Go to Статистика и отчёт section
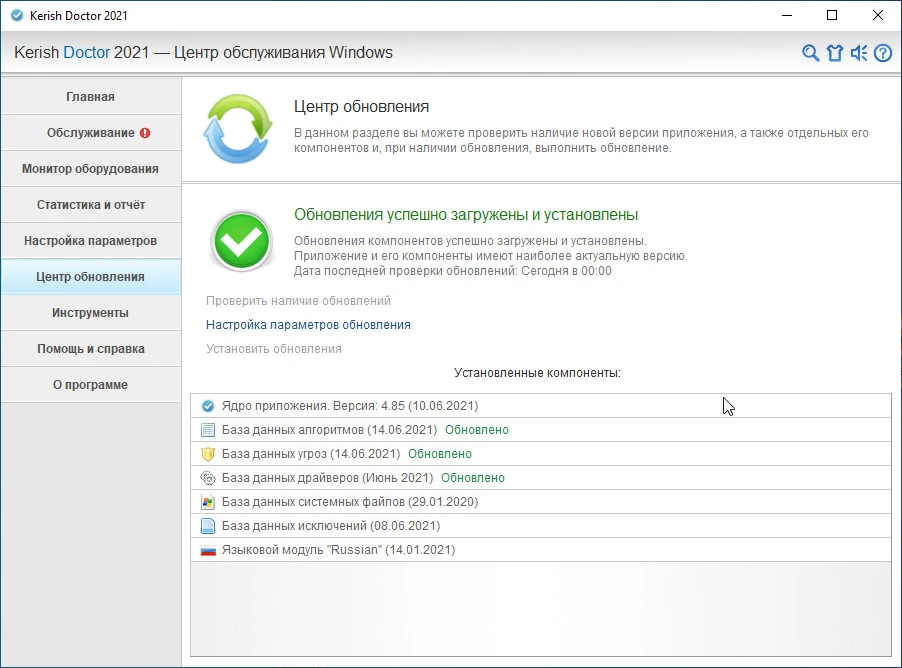902x668 pixels. (91, 205)
